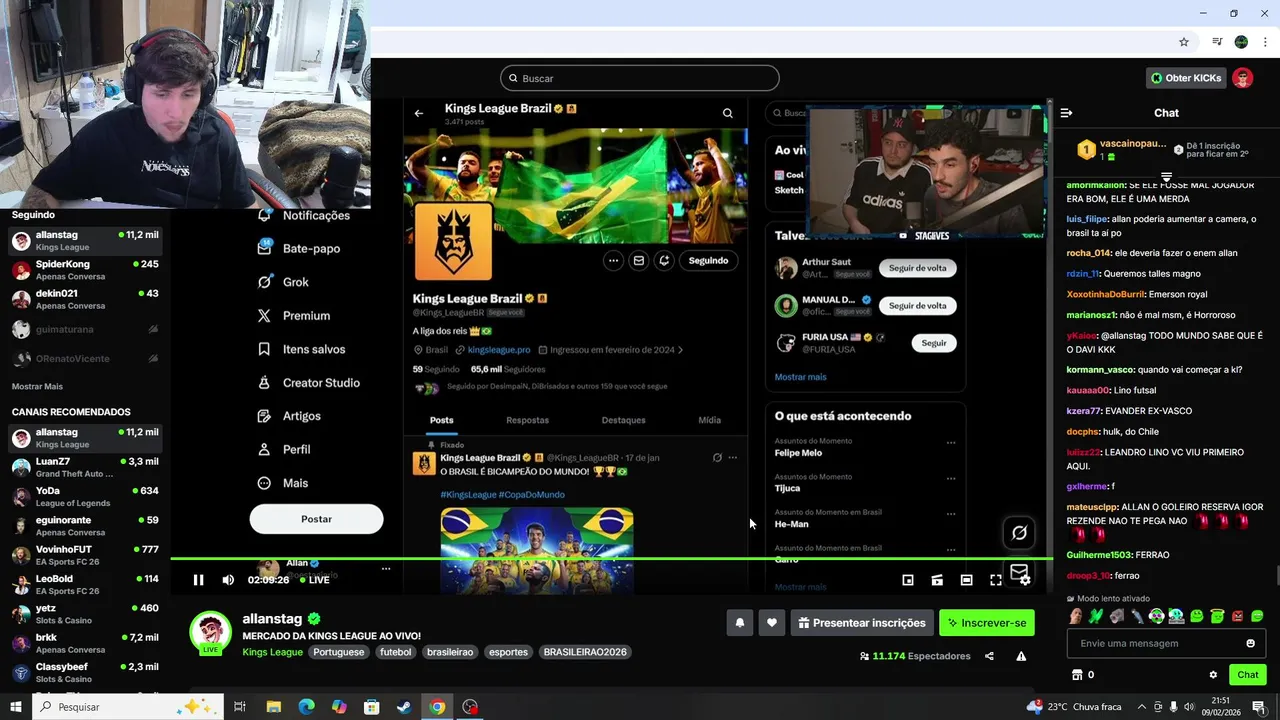Open Task View on the taskbar
Image resolution: width=1280 pixels, height=720 pixels.
(x=240, y=707)
